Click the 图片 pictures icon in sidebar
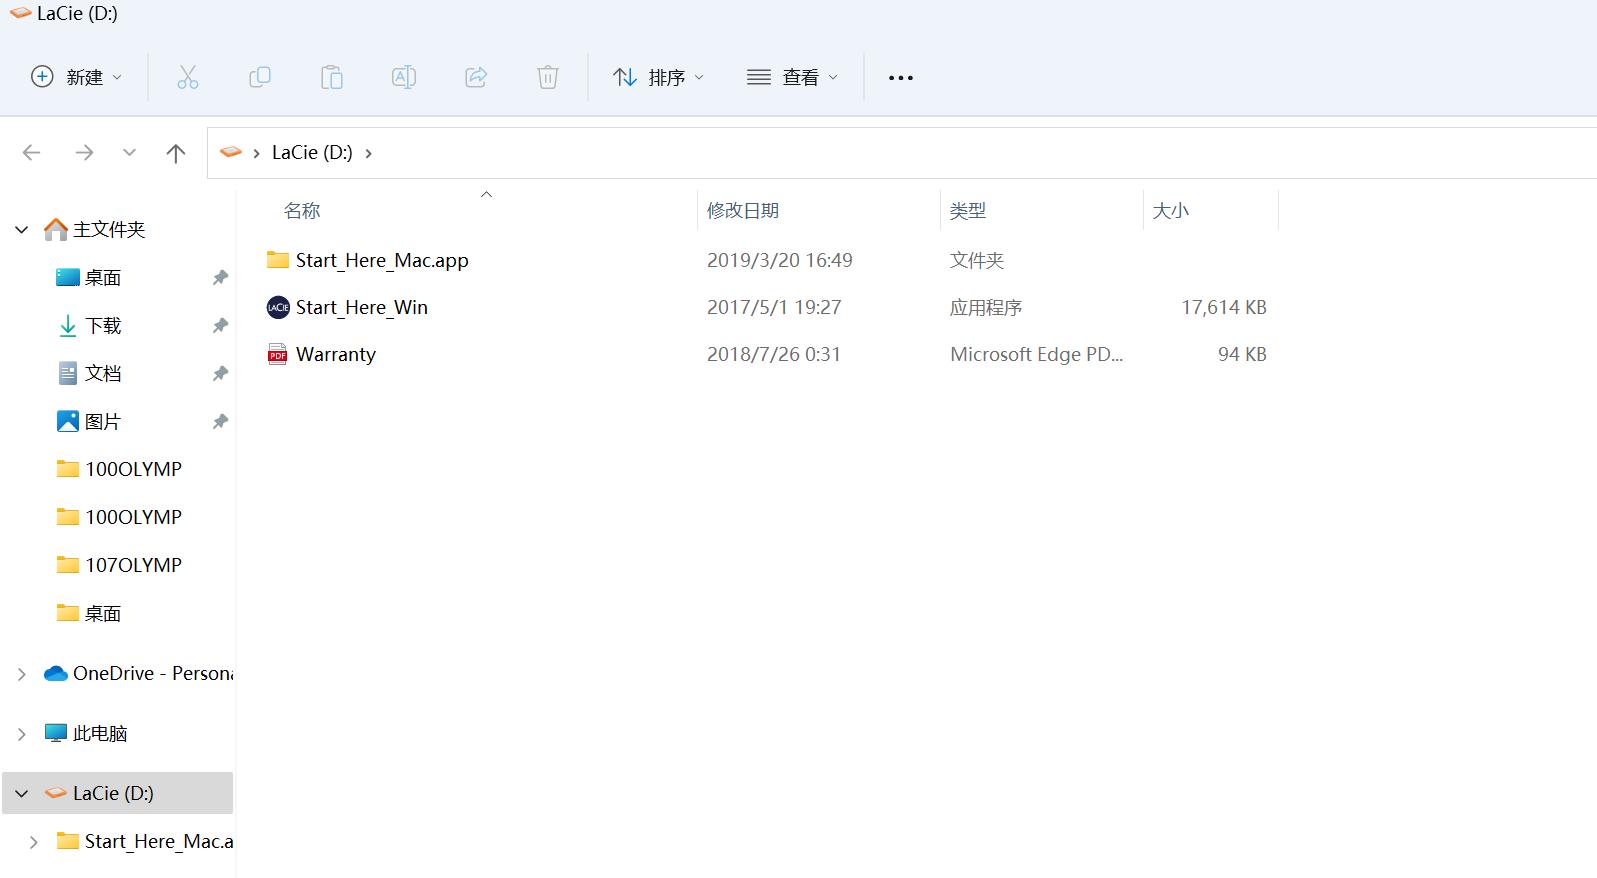Viewport: 1597px width, 878px height. (x=68, y=422)
